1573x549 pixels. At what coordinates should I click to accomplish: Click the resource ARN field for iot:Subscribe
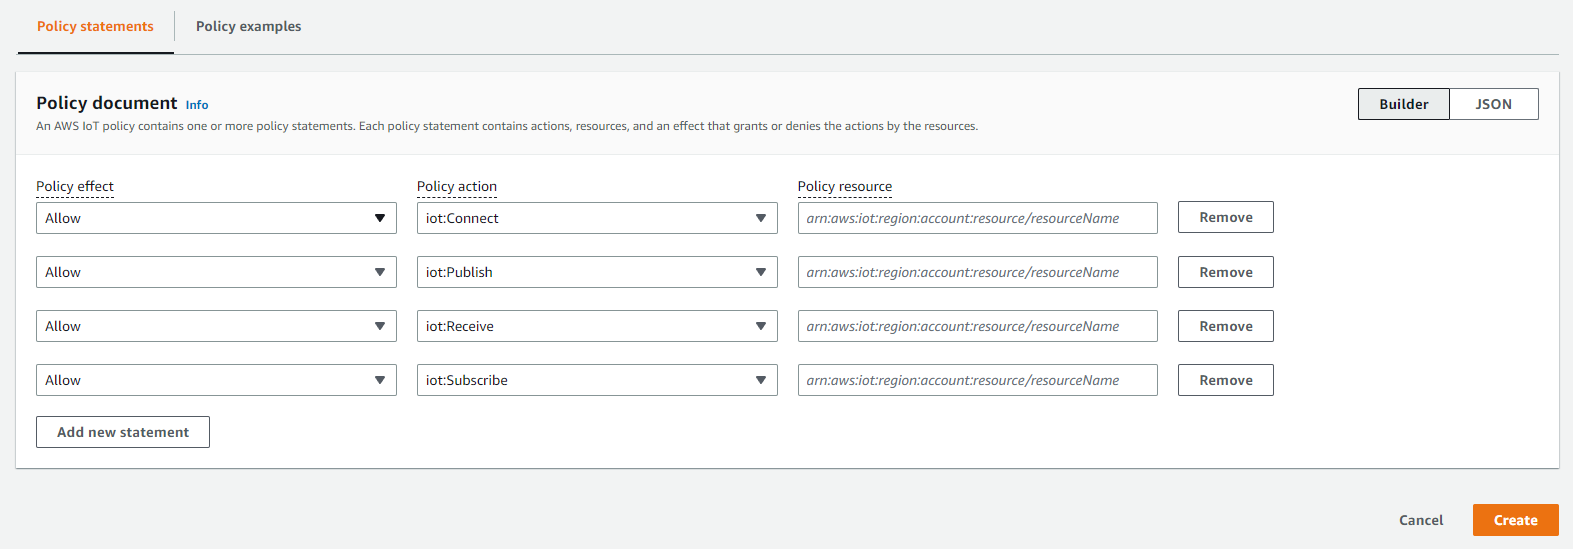977,380
